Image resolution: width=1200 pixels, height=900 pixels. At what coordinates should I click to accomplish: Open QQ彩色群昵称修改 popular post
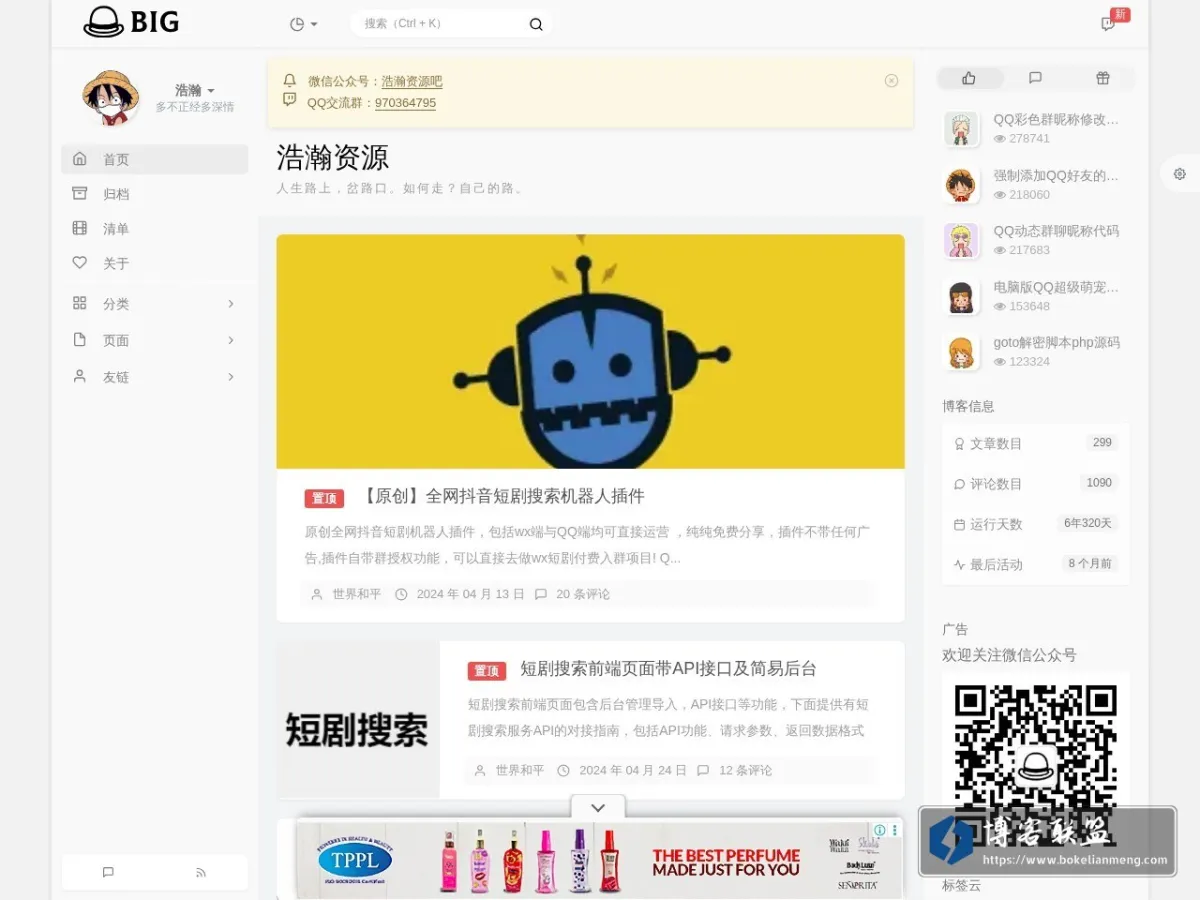pyautogui.click(x=1056, y=119)
